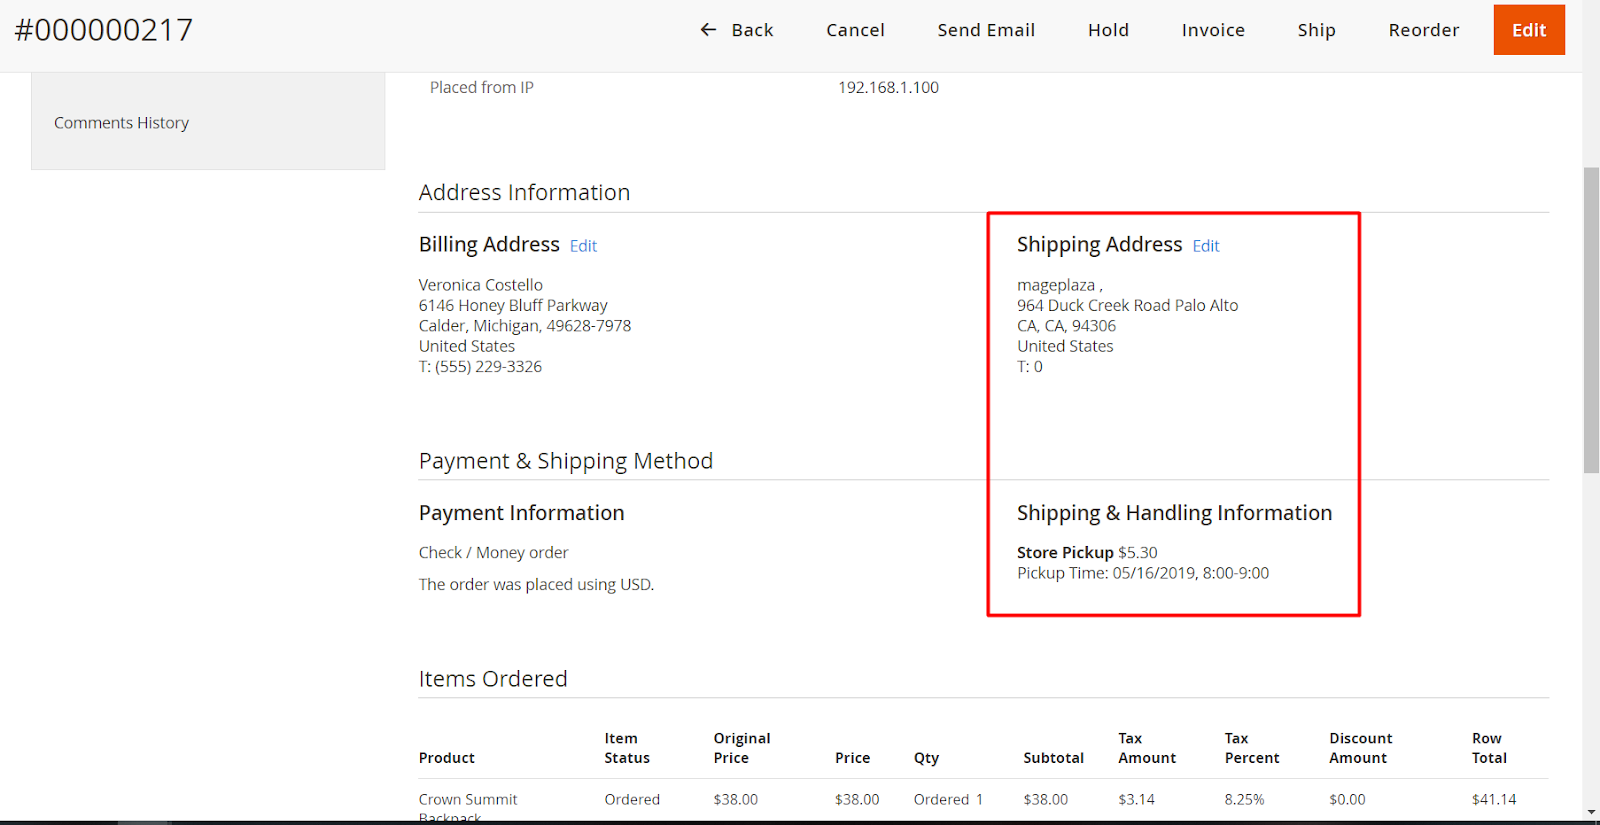Image resolution: width=1600 pixels, height=825 pixels.
Task: Click the orange Edit button
Action: click(x=1528, y=30)
